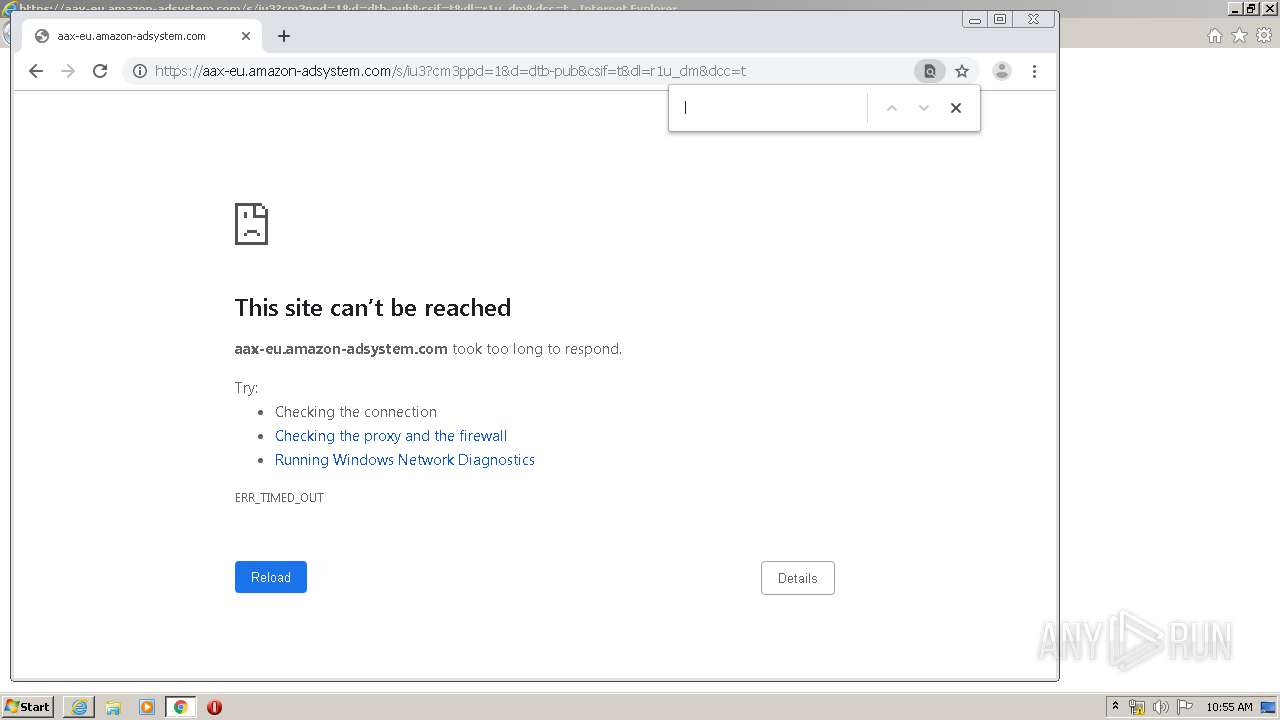
Task: Click the Action Center flag icon
Action: pyautogui.click(x=1185, y=707)
